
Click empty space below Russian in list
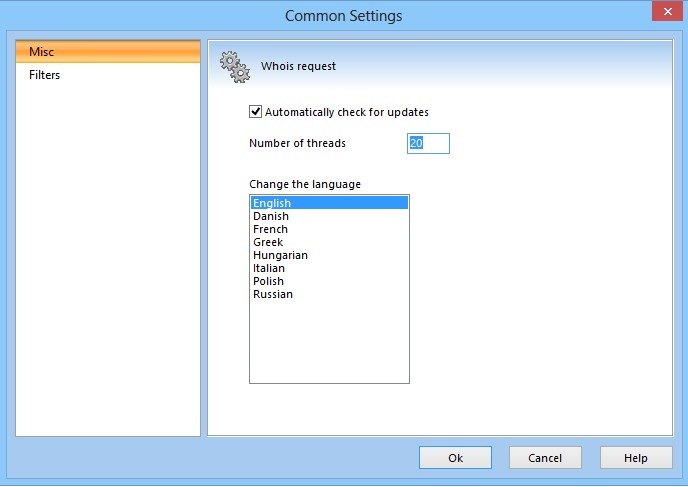click(x=328, y=340)
